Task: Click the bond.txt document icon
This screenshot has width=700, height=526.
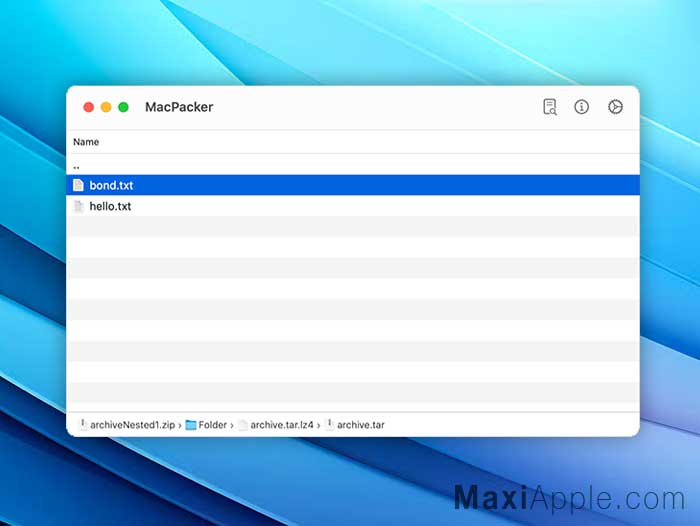Action: pos(78,185)
